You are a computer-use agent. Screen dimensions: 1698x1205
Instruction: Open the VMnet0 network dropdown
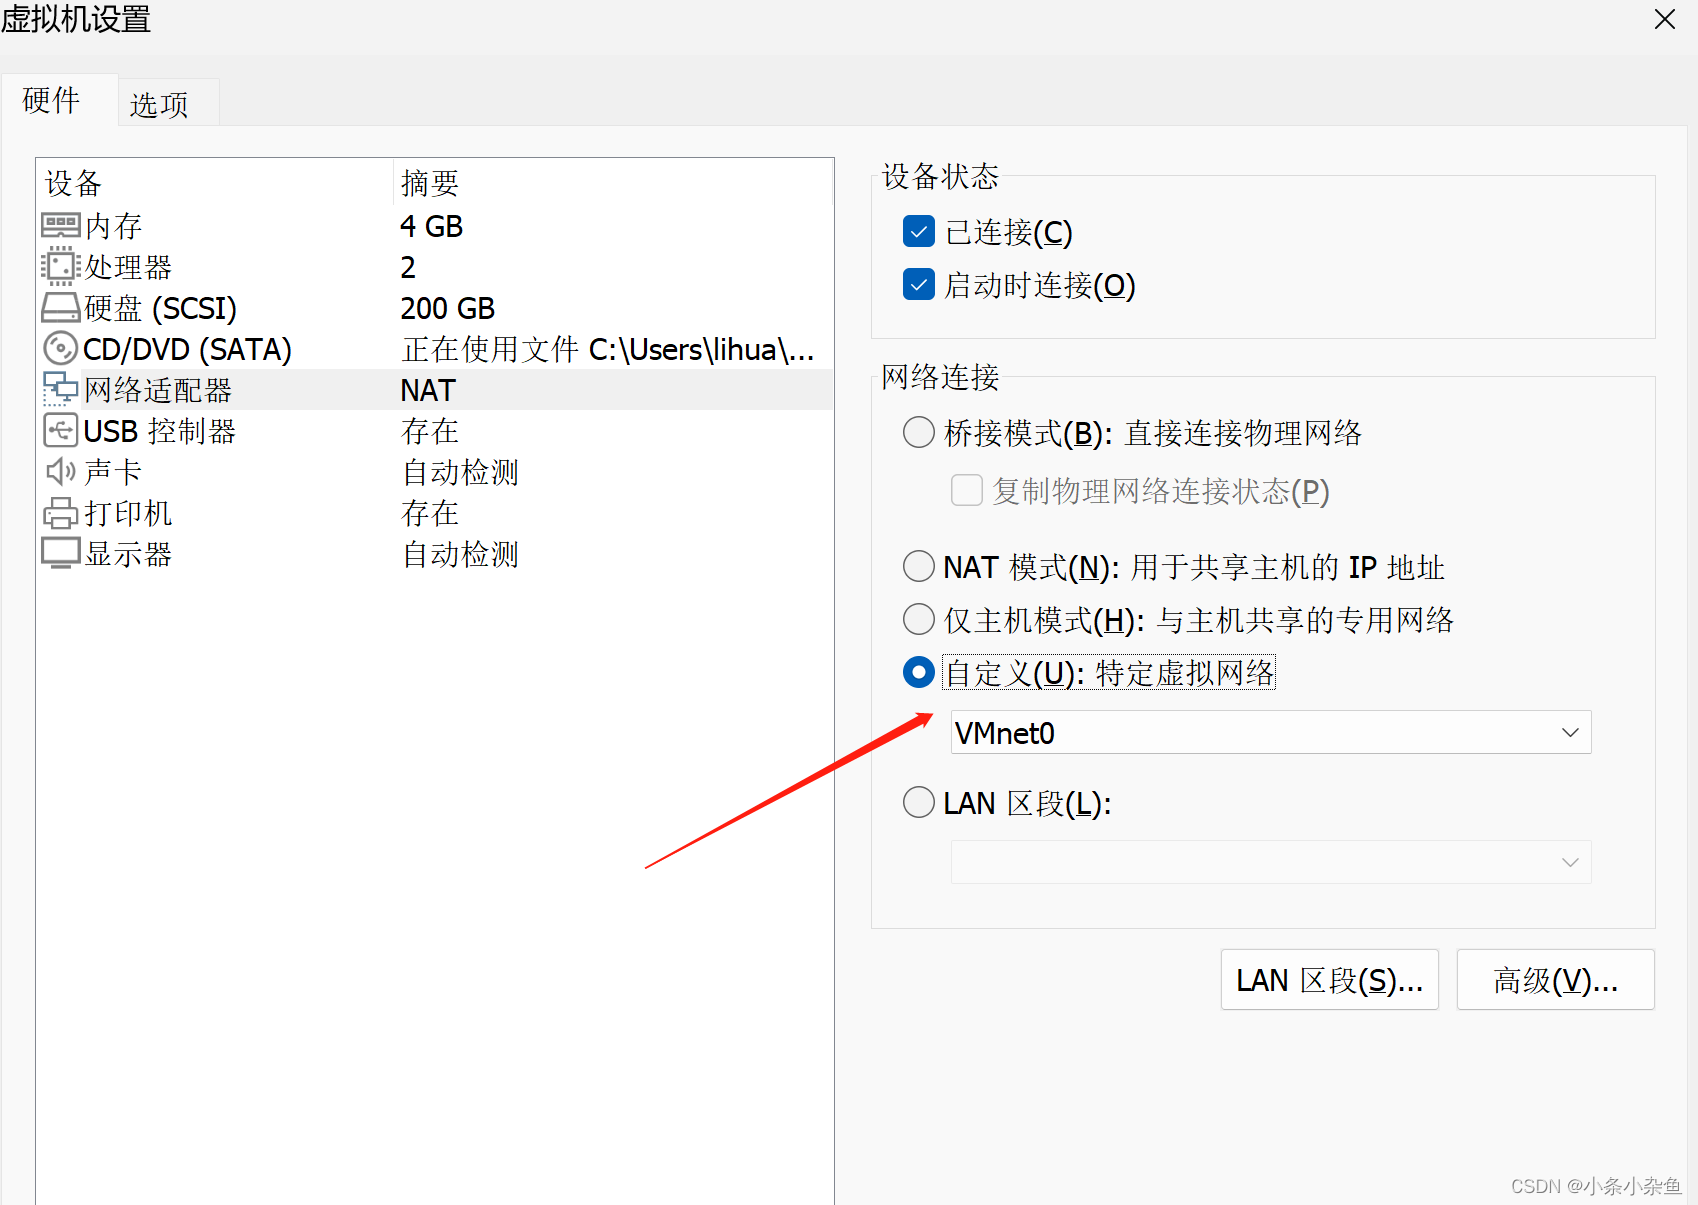tap(1271, 733)
